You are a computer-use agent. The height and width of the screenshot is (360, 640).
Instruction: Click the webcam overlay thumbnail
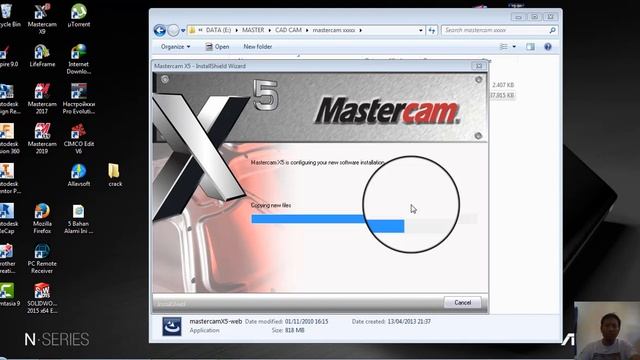click(607, 331)
